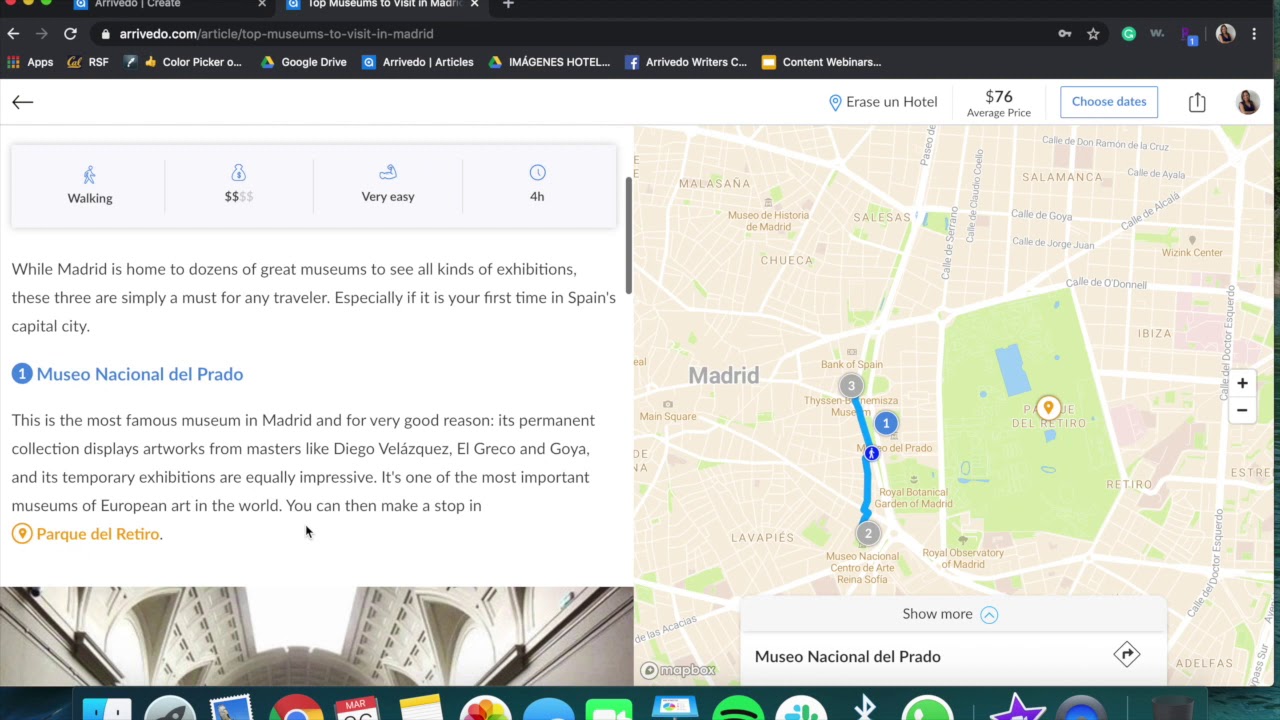This screenshot has width=1280, height=720.
Task: Open the Color Picker bookmark
Action: click(182, 62)
